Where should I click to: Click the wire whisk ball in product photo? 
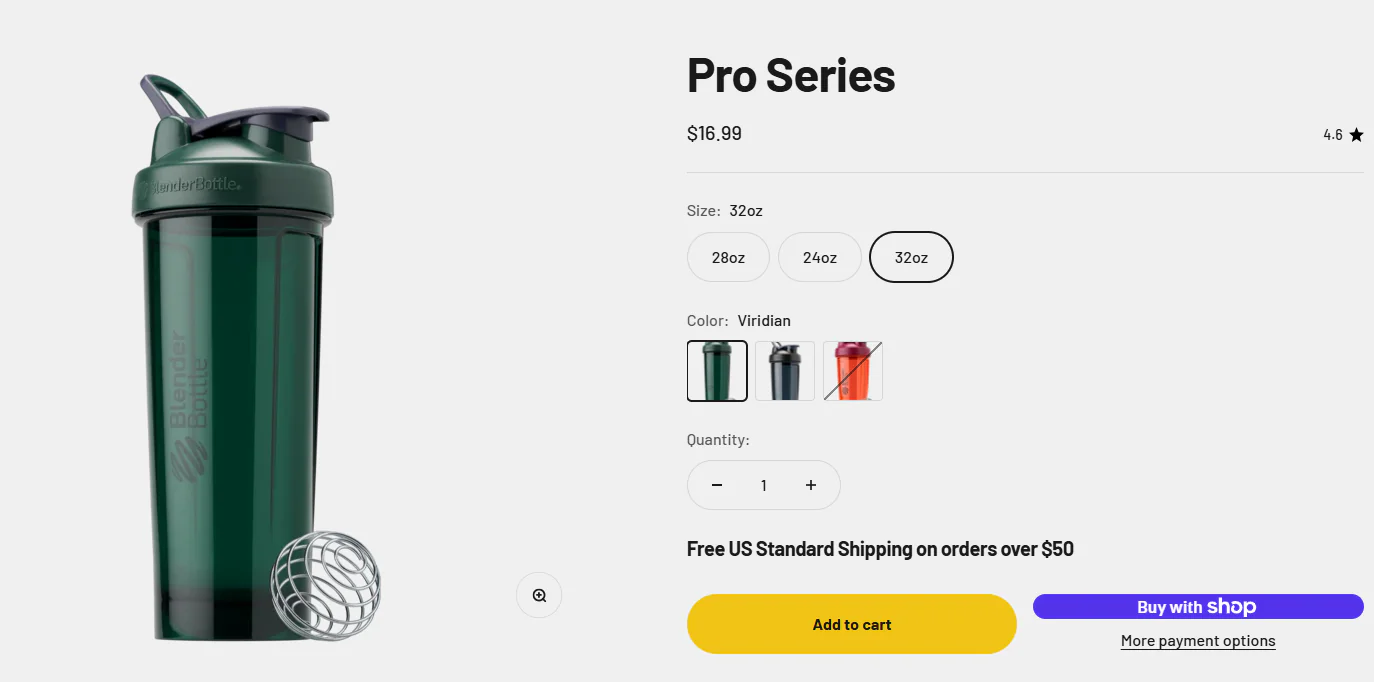326,585
